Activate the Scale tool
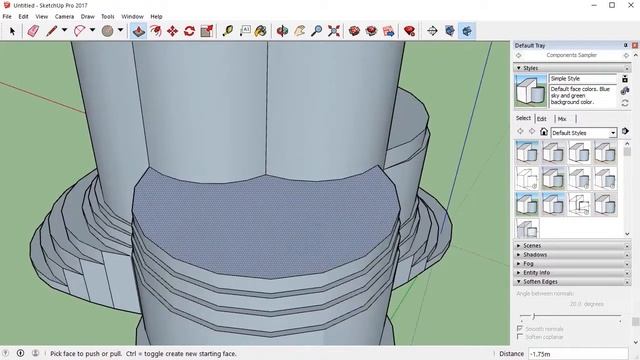This screenshot has height=360, width=640. pyautogui.click(x=207, y=31)
